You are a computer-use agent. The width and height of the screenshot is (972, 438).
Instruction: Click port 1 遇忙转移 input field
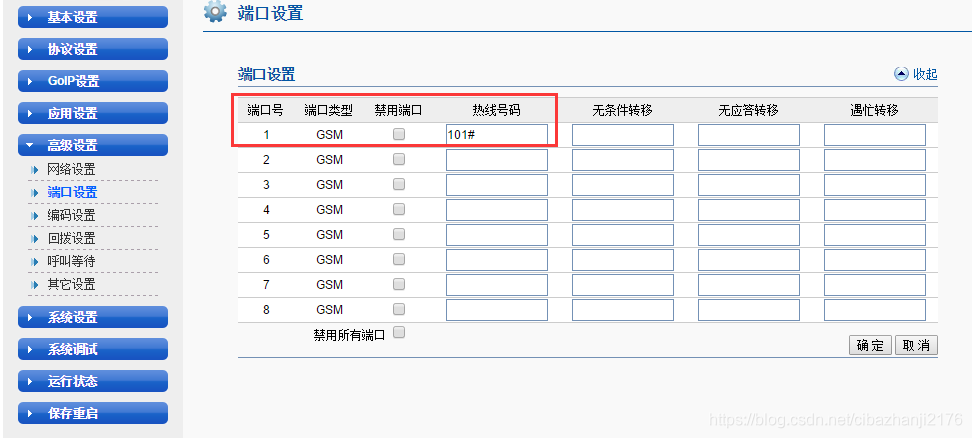tap(875, 134)
